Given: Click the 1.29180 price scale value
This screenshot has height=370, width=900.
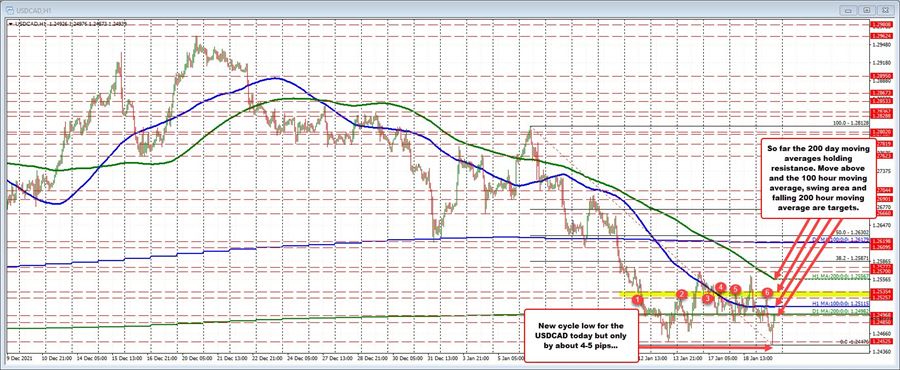Looking at the screenshot, I should pyautogui.click(x=883, y=63).
